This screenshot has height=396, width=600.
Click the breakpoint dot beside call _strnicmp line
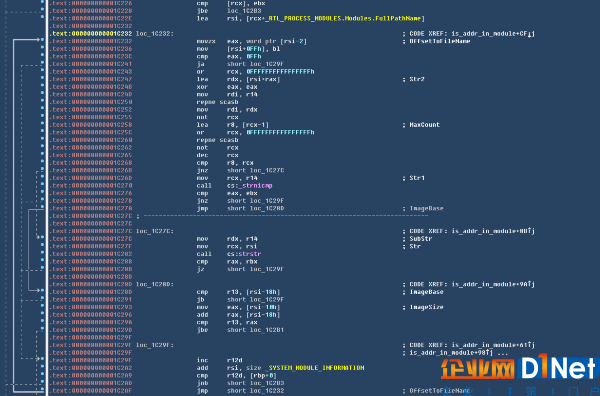(x=42, y=185)
